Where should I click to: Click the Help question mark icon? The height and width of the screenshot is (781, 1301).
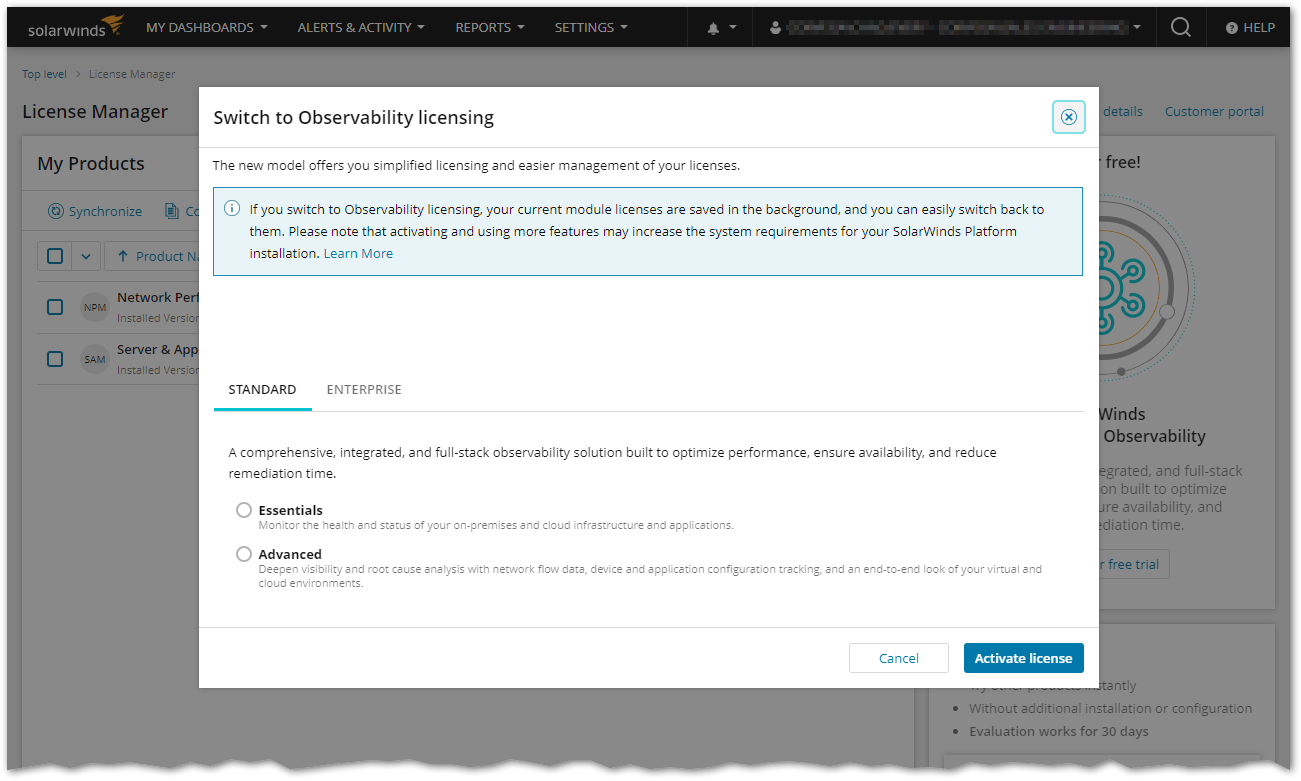[1232, 28]
